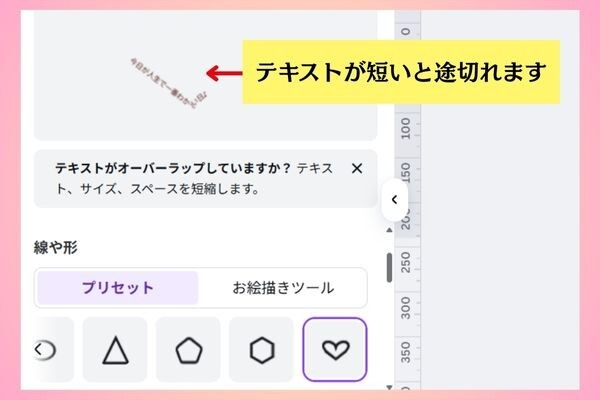The image size is (600, 400).
Task: Click the panel scrollbar thumb
Action: [389, 268]
